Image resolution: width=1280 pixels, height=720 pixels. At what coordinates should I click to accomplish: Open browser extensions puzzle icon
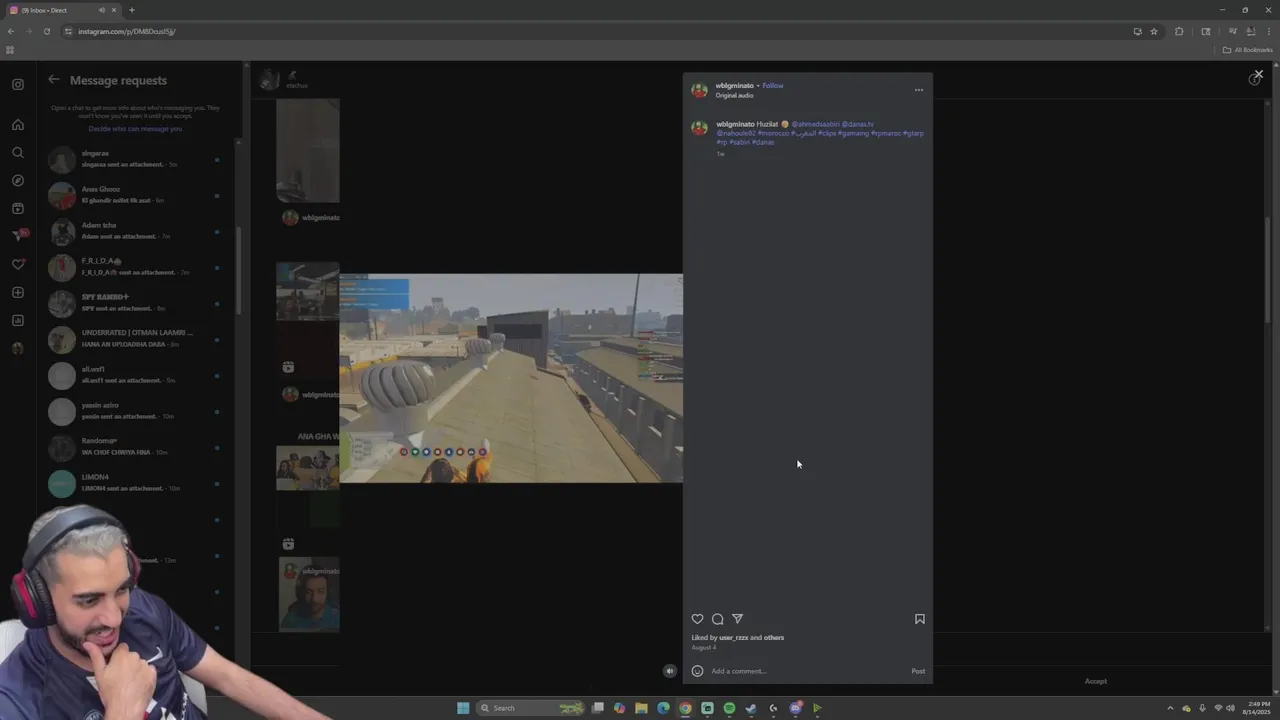1179,31
